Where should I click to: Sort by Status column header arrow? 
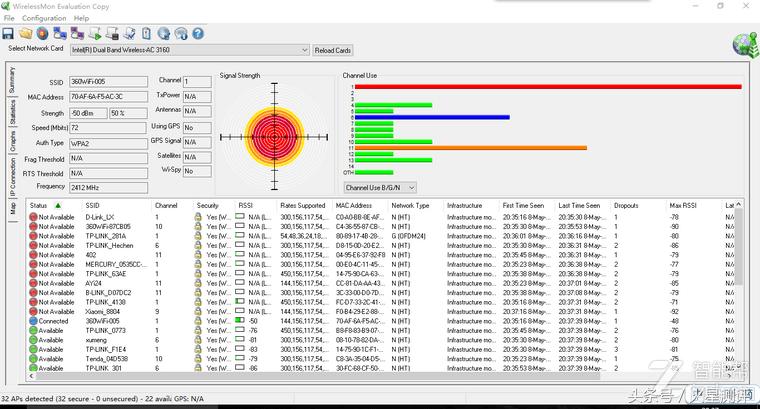tap(57, 205)
